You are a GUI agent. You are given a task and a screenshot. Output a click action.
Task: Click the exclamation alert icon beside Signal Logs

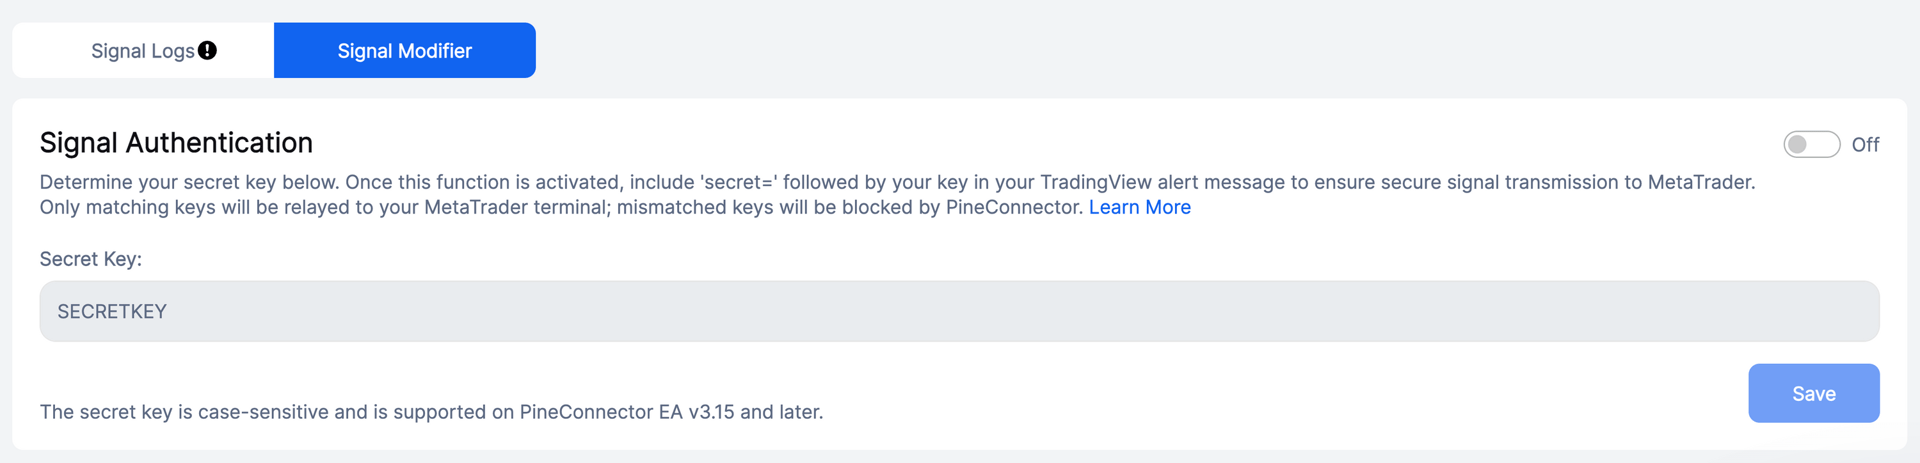click(x=207, y=50)
